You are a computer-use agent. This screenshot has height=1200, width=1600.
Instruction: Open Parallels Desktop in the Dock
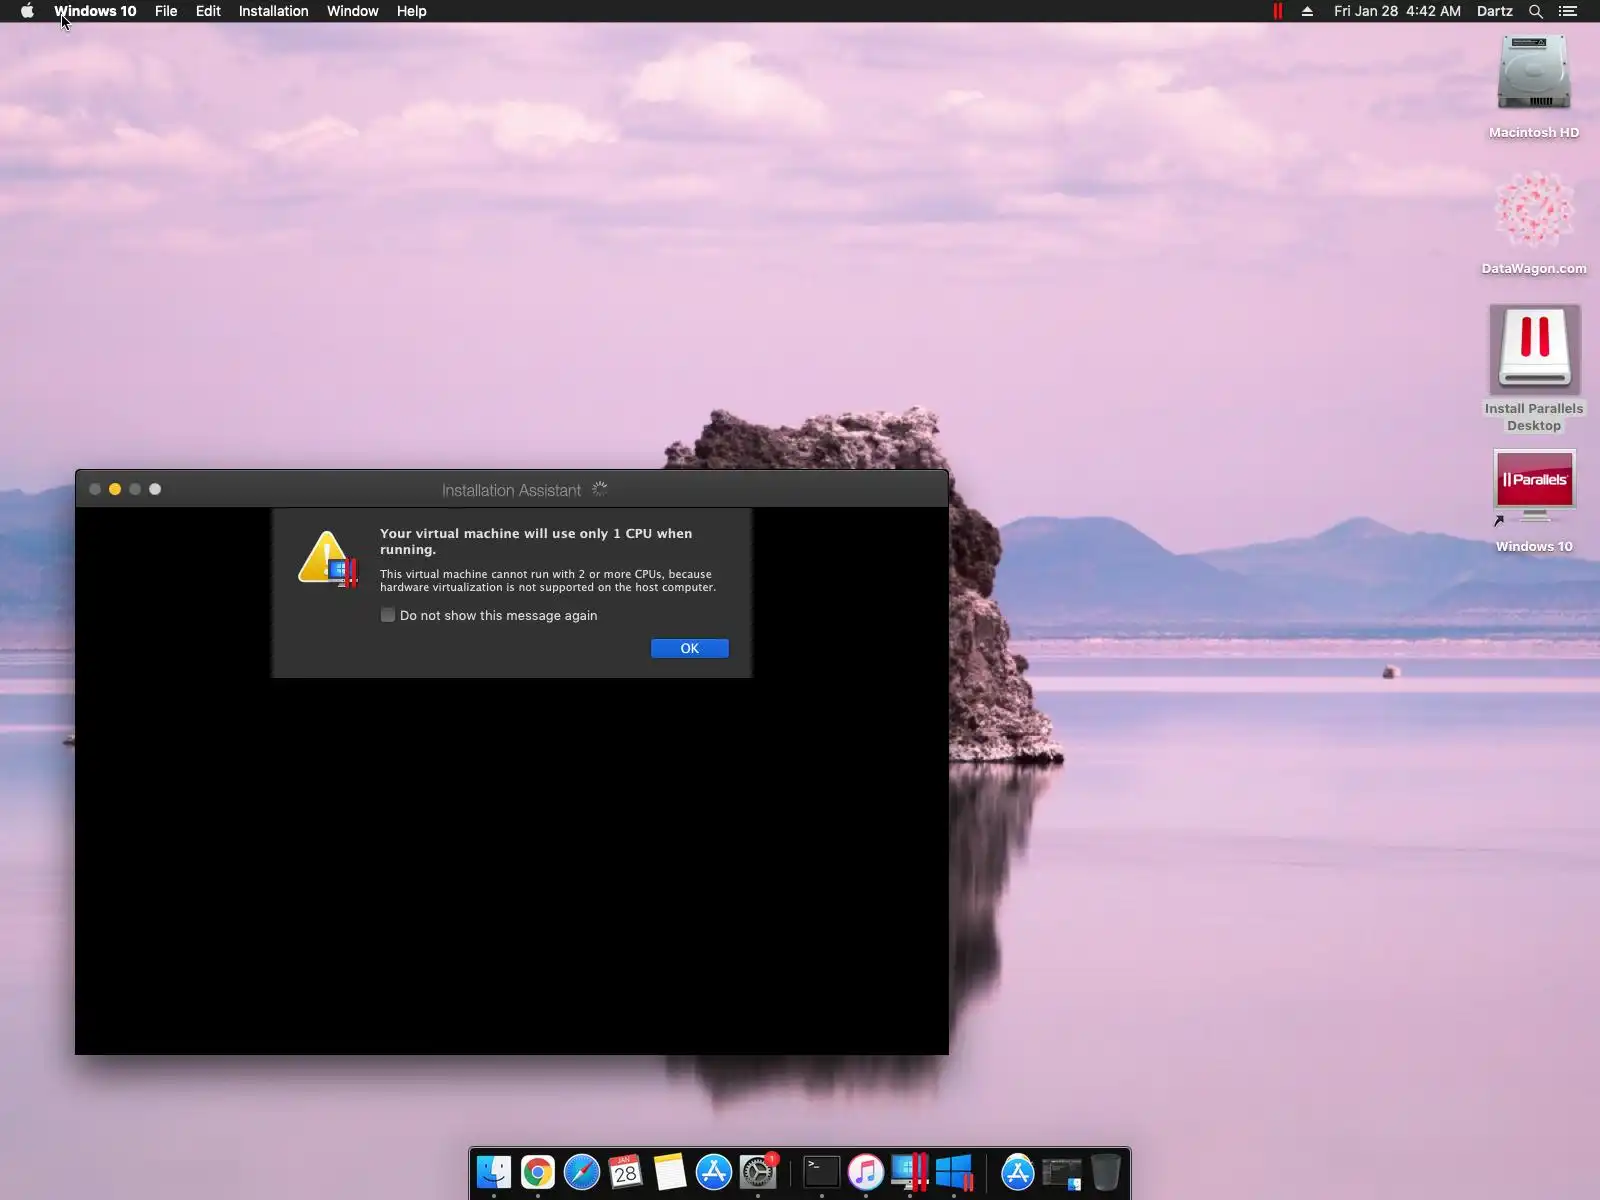[910, 1172]
